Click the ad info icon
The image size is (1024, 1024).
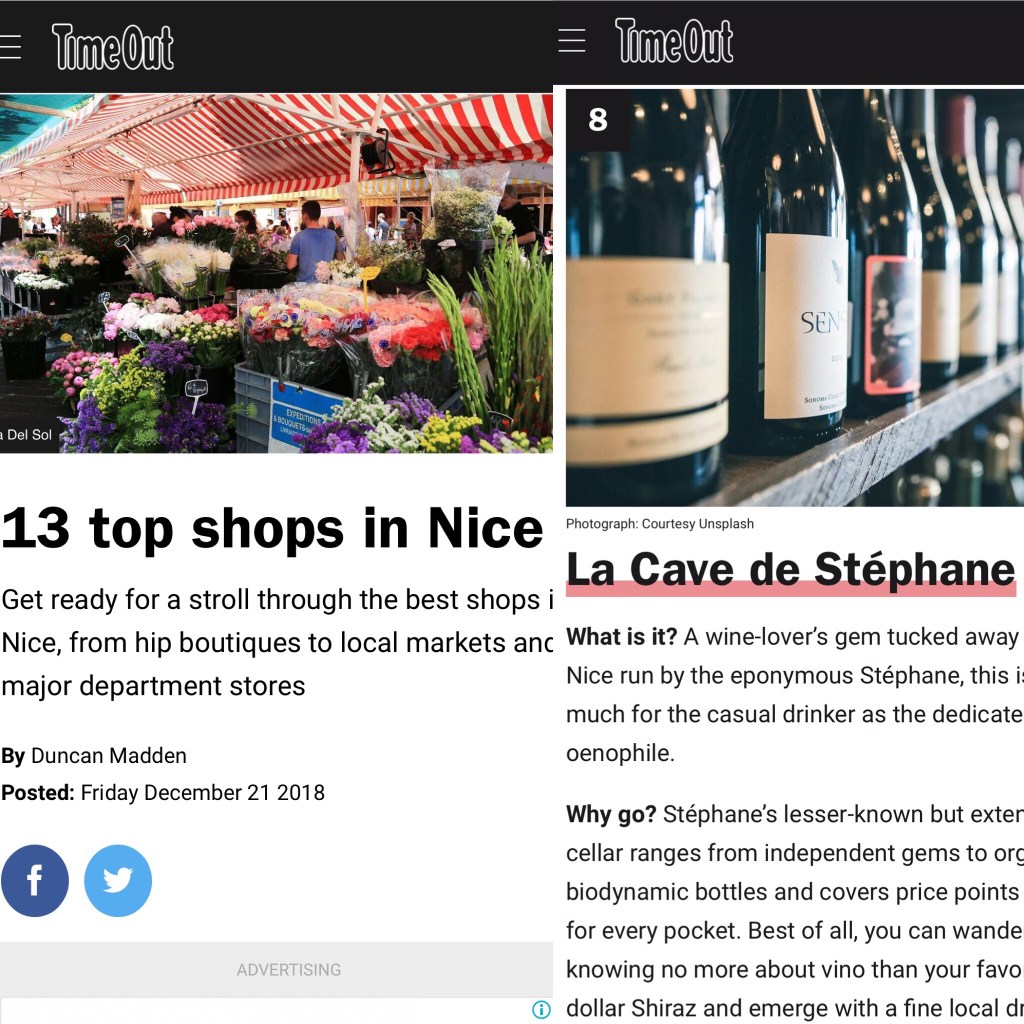541,1010
